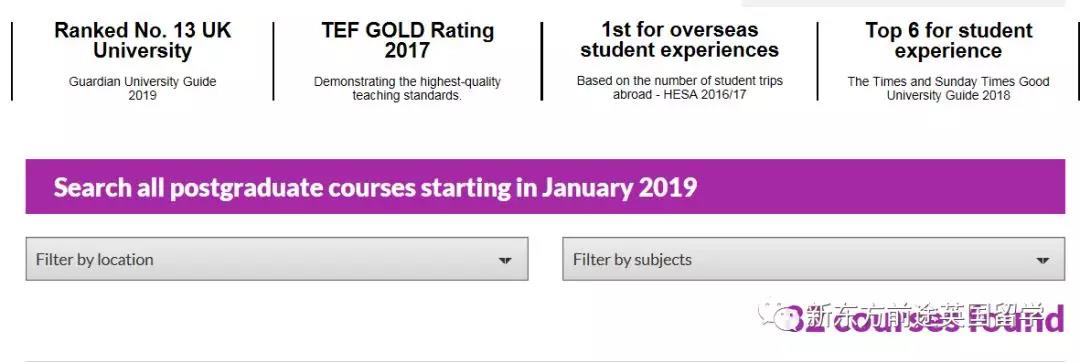
Task: Select the Times and Sunday Times Guide text
Action: (x=948, y=88)
